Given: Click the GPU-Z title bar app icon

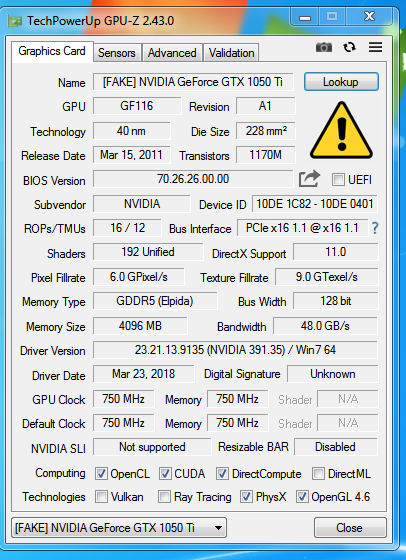Looking at the screenshot, I should point(14,21).
